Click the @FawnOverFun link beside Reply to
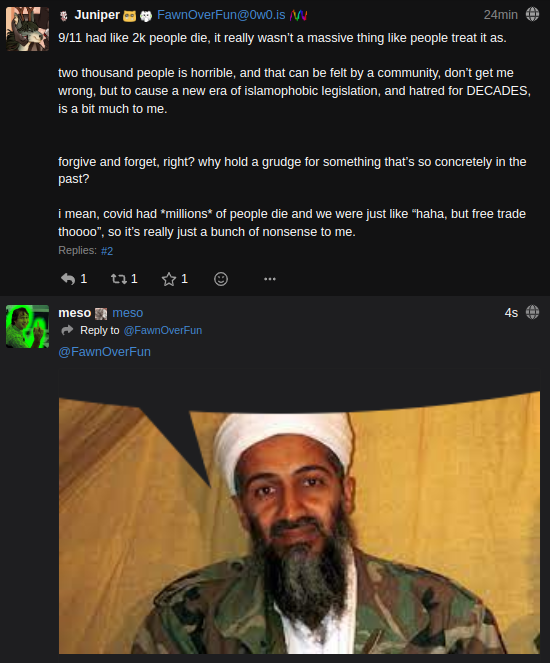 (163, 330)
